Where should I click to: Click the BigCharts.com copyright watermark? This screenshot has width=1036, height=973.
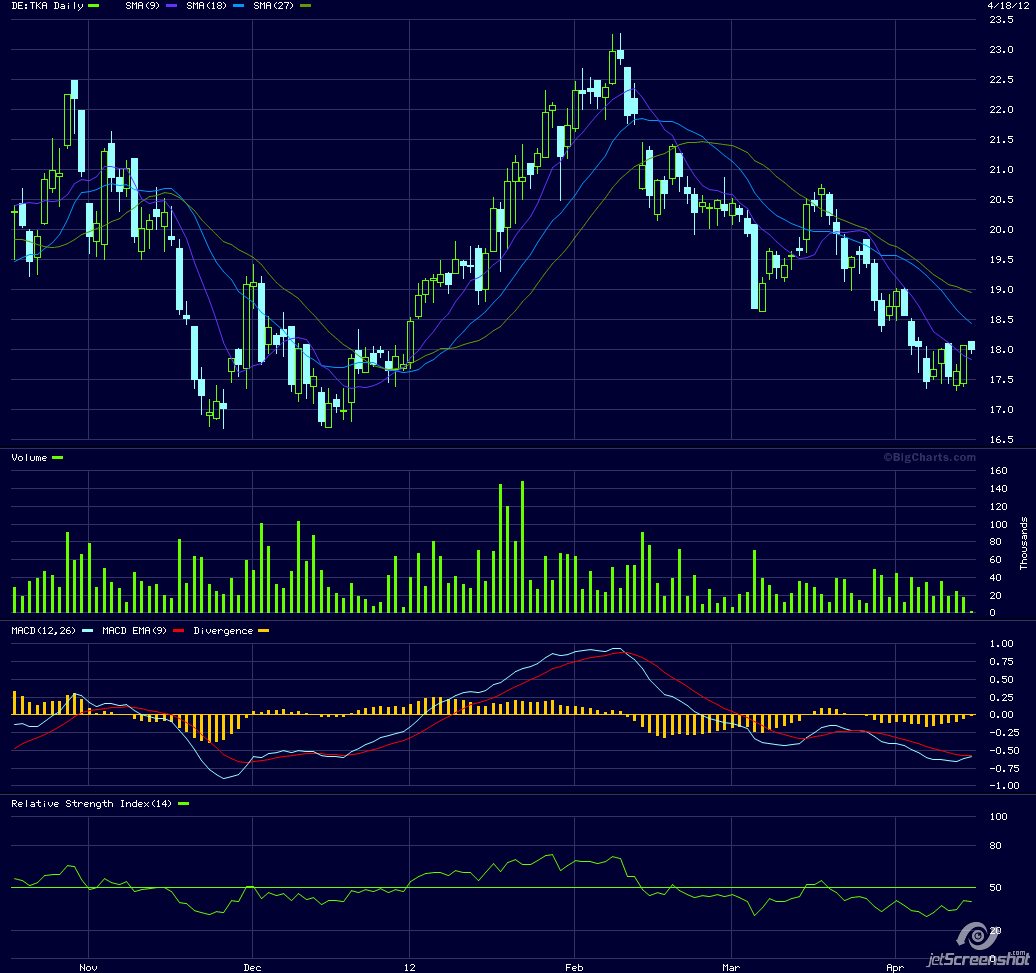pyautogui.click(x=929, y=457)
